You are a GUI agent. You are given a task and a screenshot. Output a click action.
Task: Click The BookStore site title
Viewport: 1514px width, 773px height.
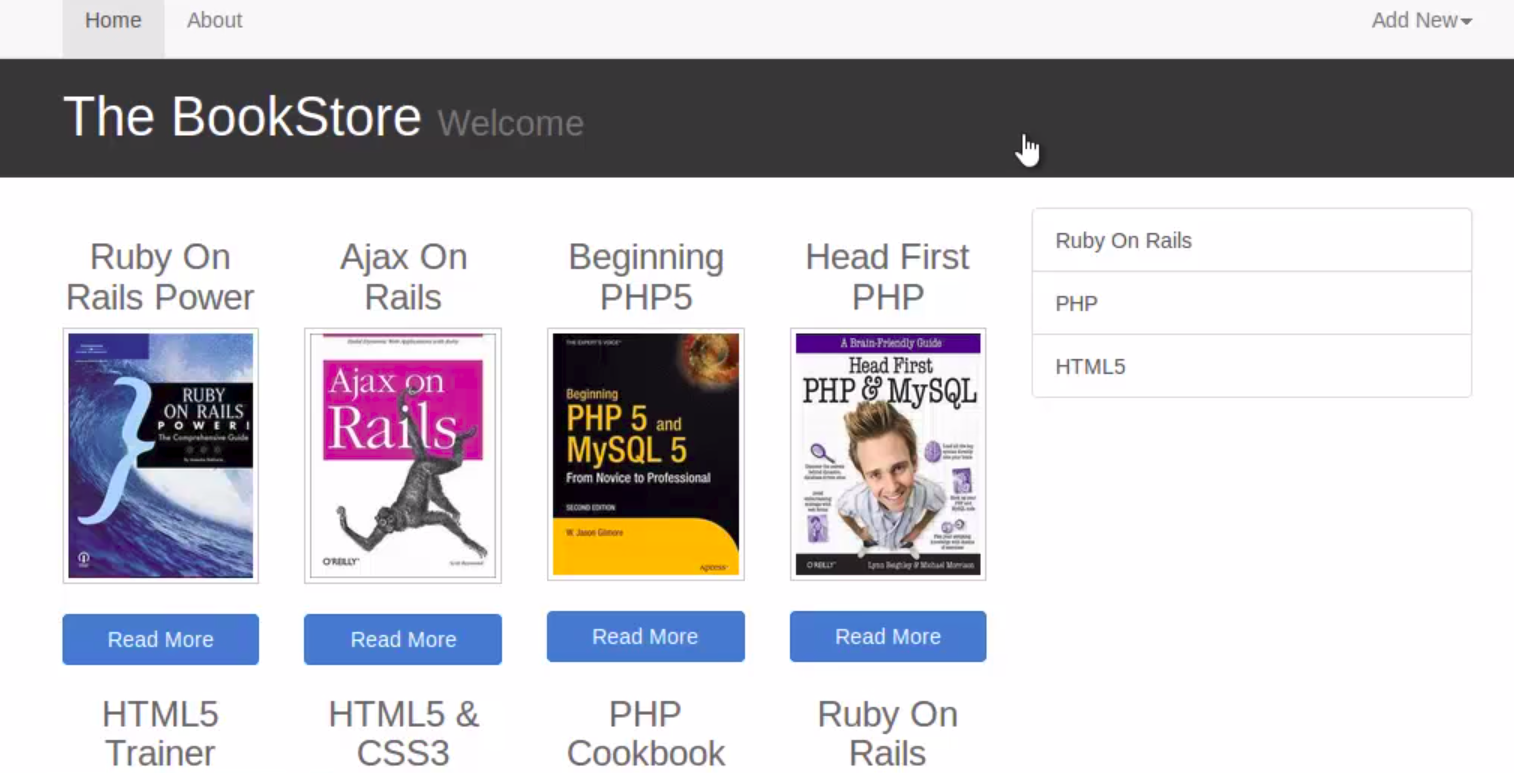click(242, 117)
